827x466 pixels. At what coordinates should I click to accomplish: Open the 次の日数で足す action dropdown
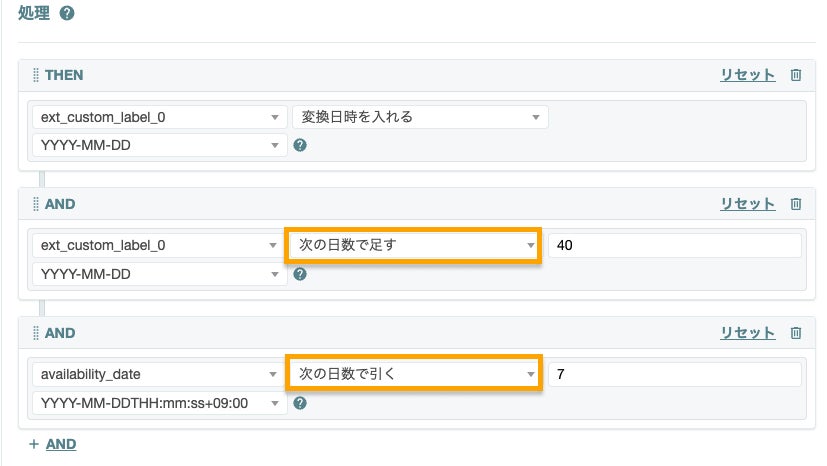click(x=414, y=246)
